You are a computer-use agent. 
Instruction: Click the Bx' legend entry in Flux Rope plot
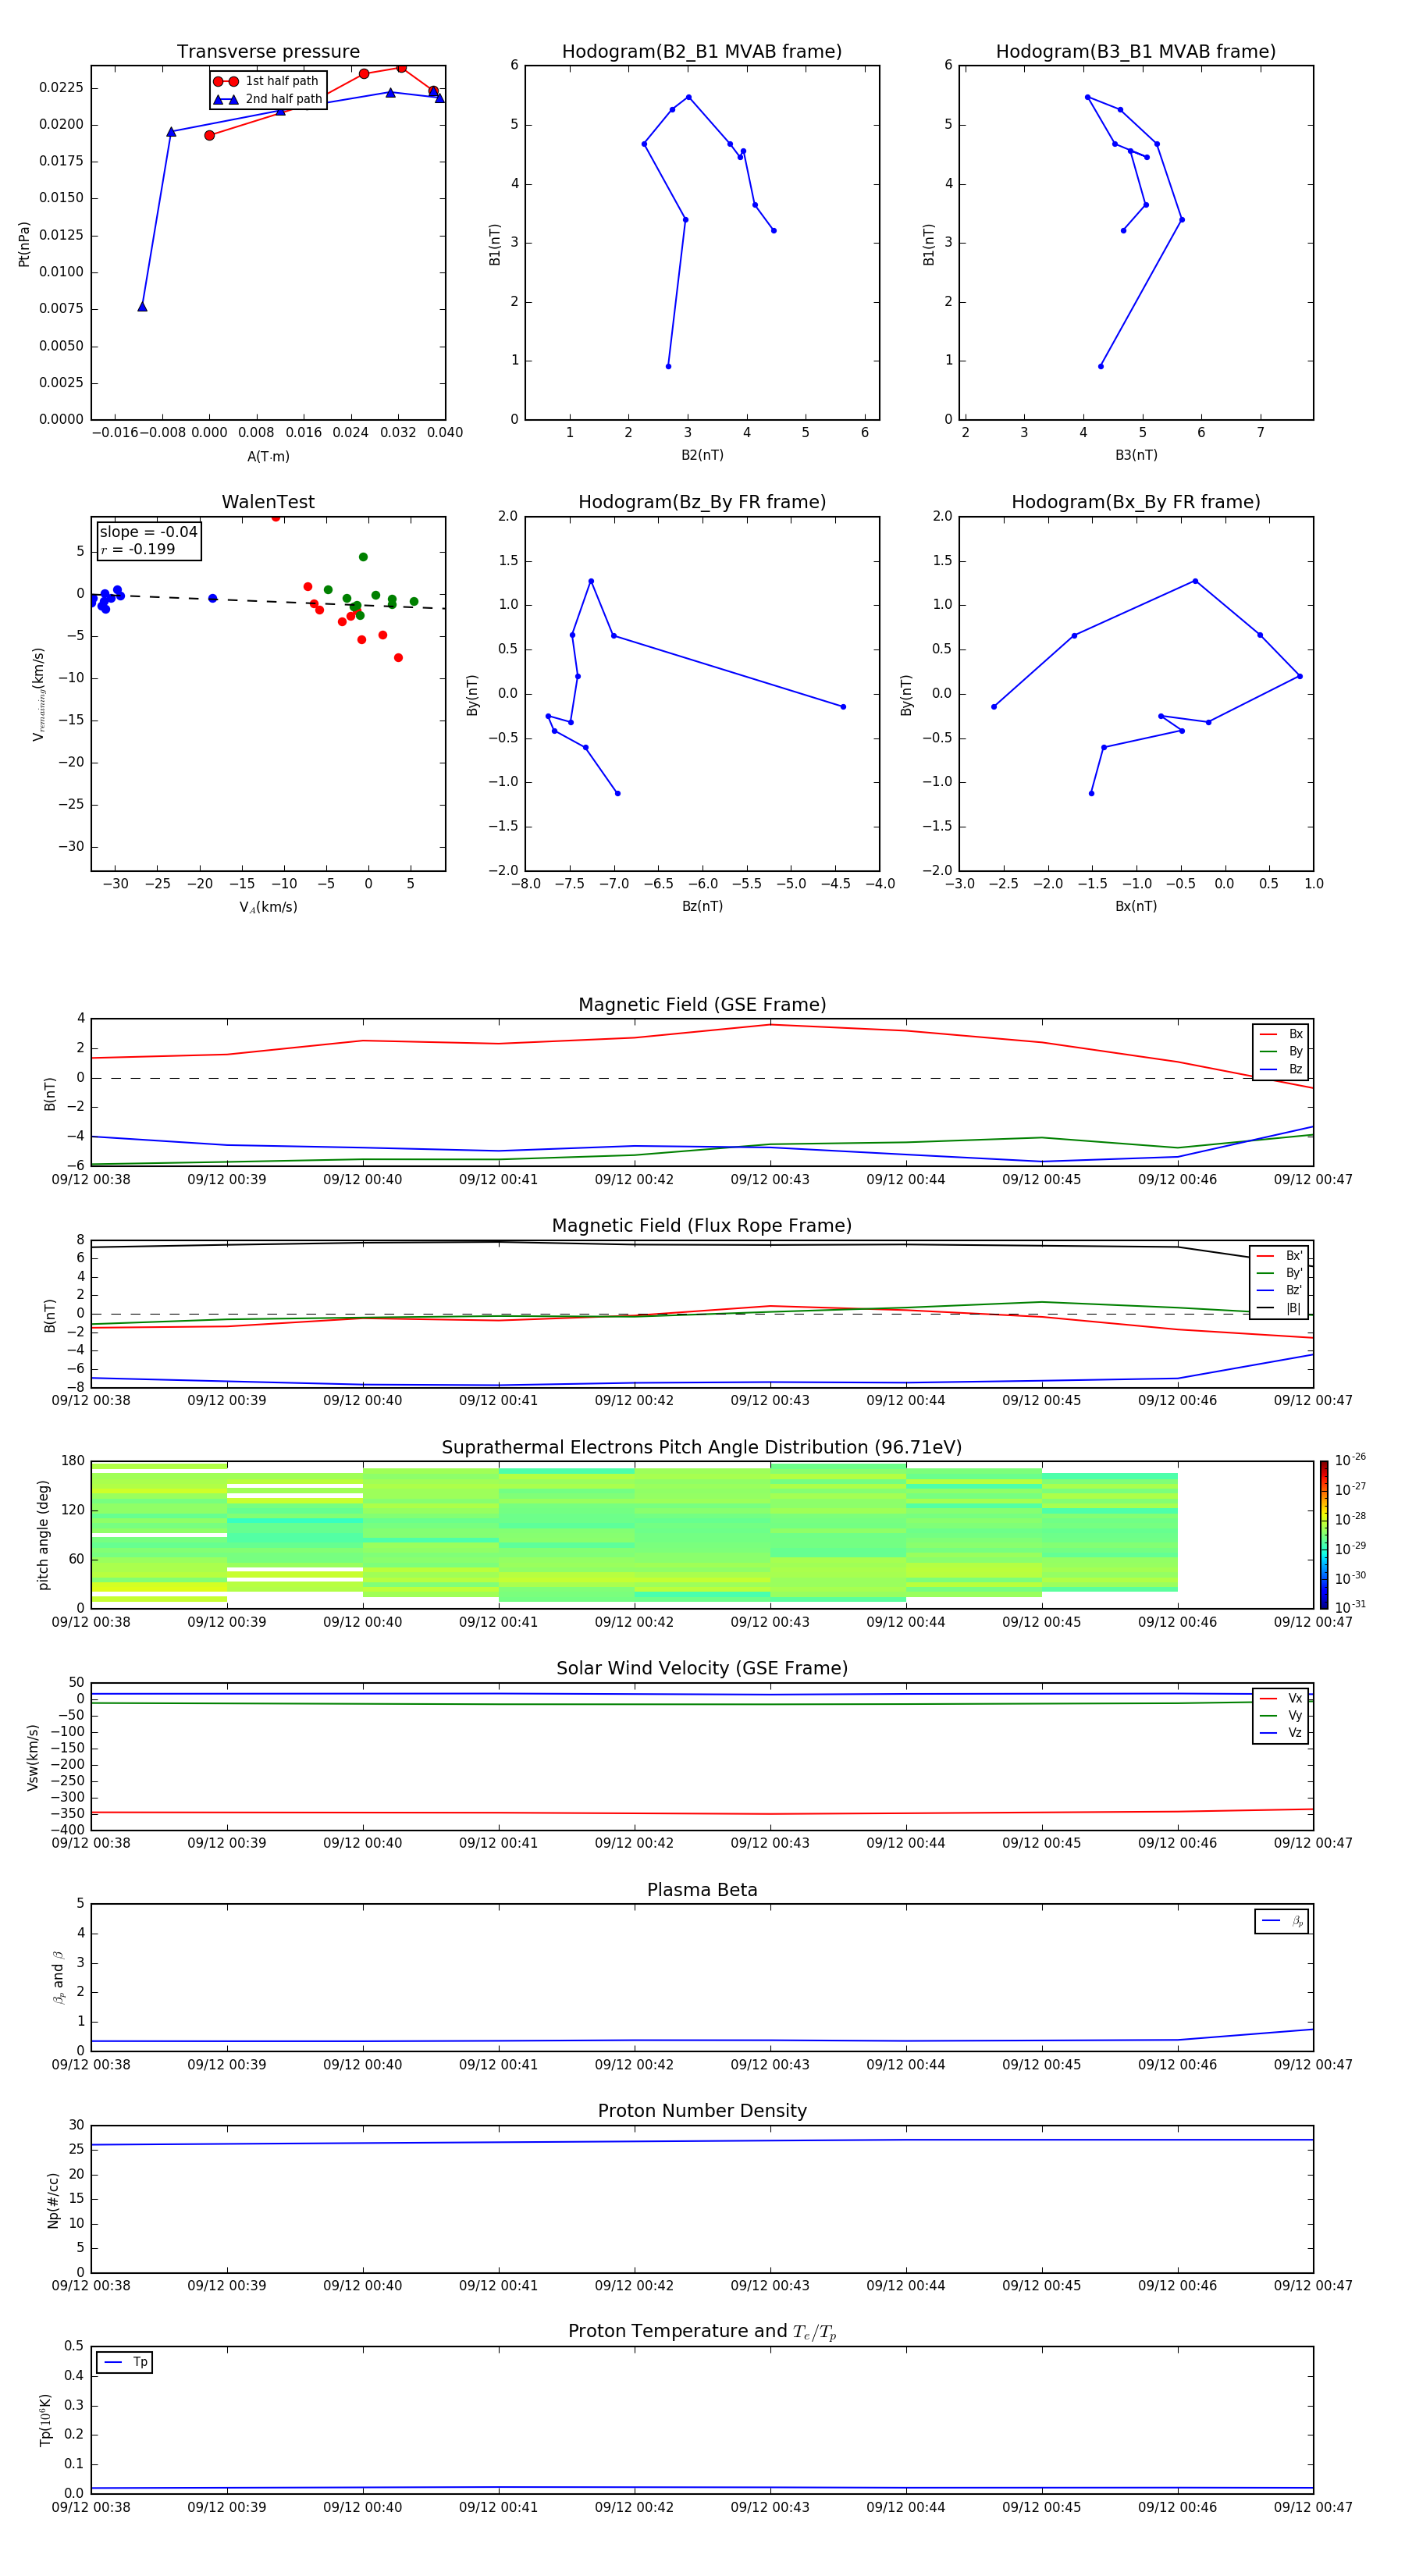[x=1280, y=1256]
